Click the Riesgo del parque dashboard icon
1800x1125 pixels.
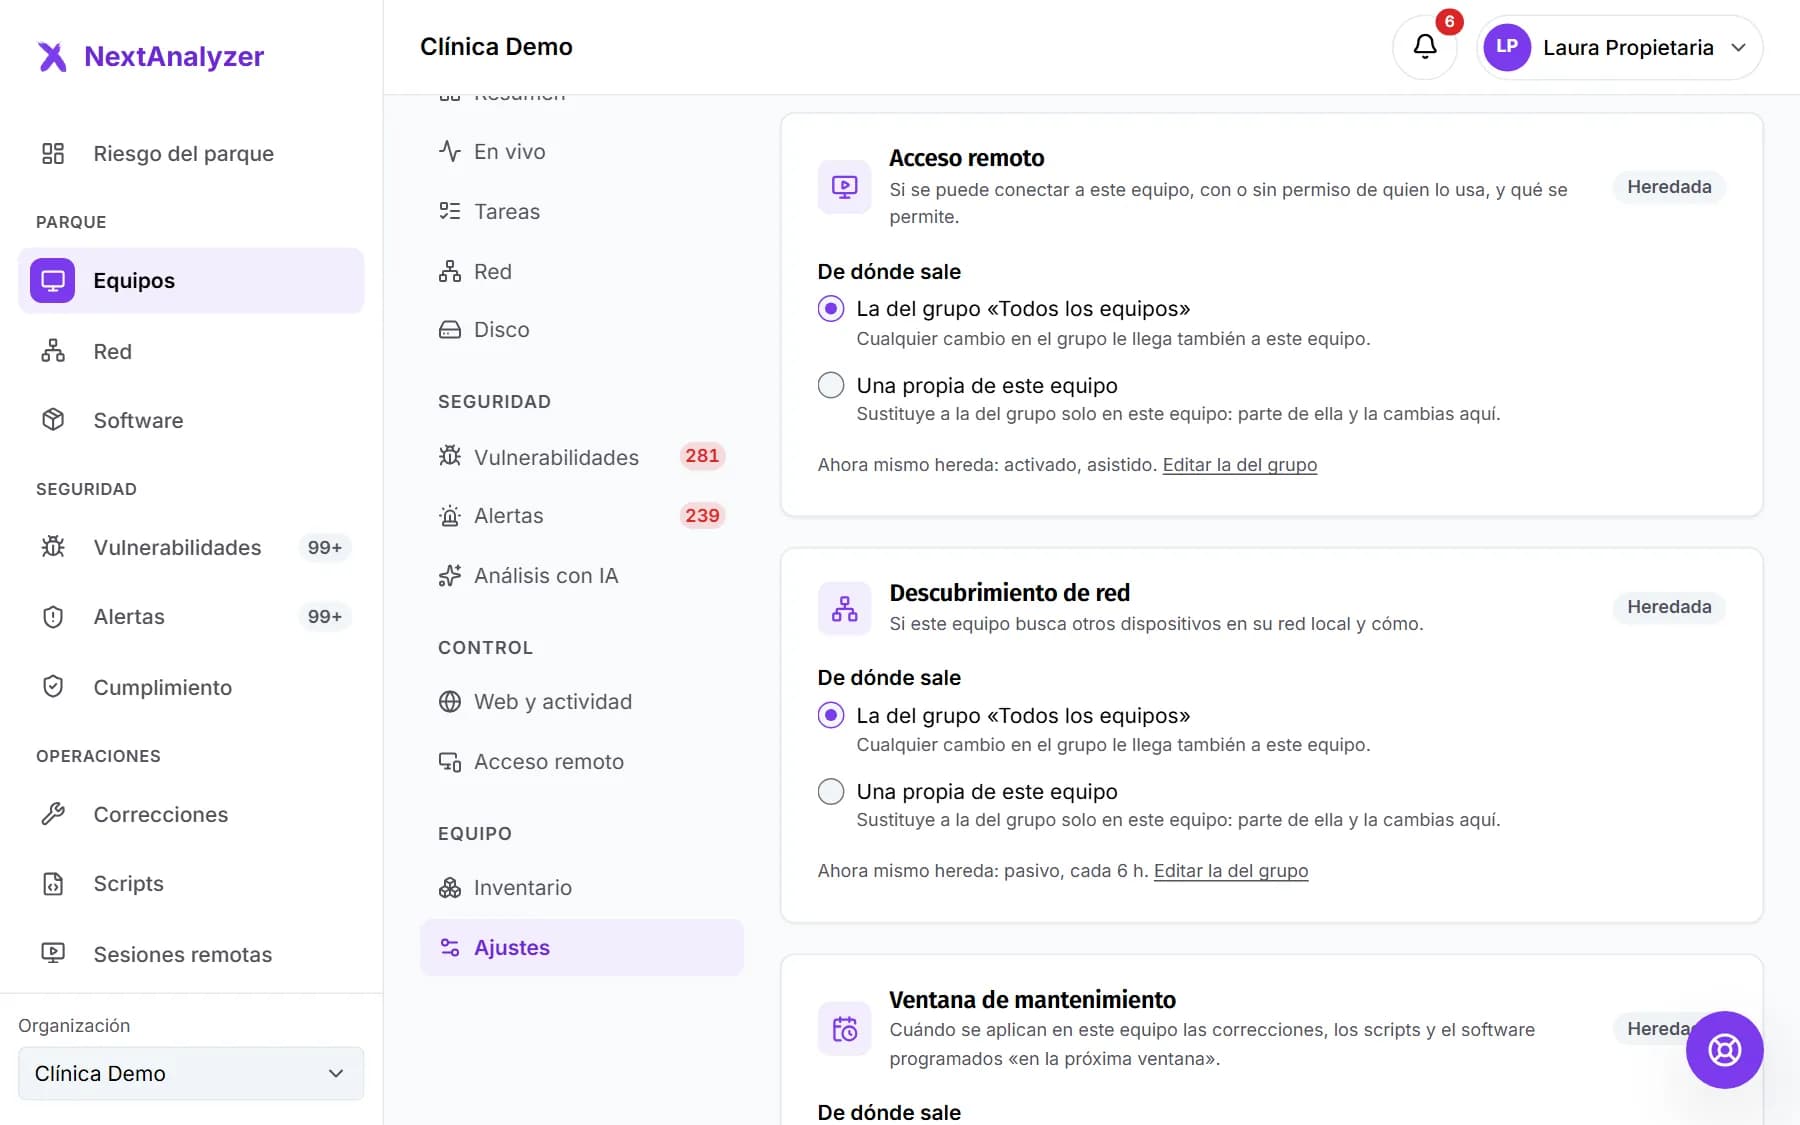coord(53,153)
